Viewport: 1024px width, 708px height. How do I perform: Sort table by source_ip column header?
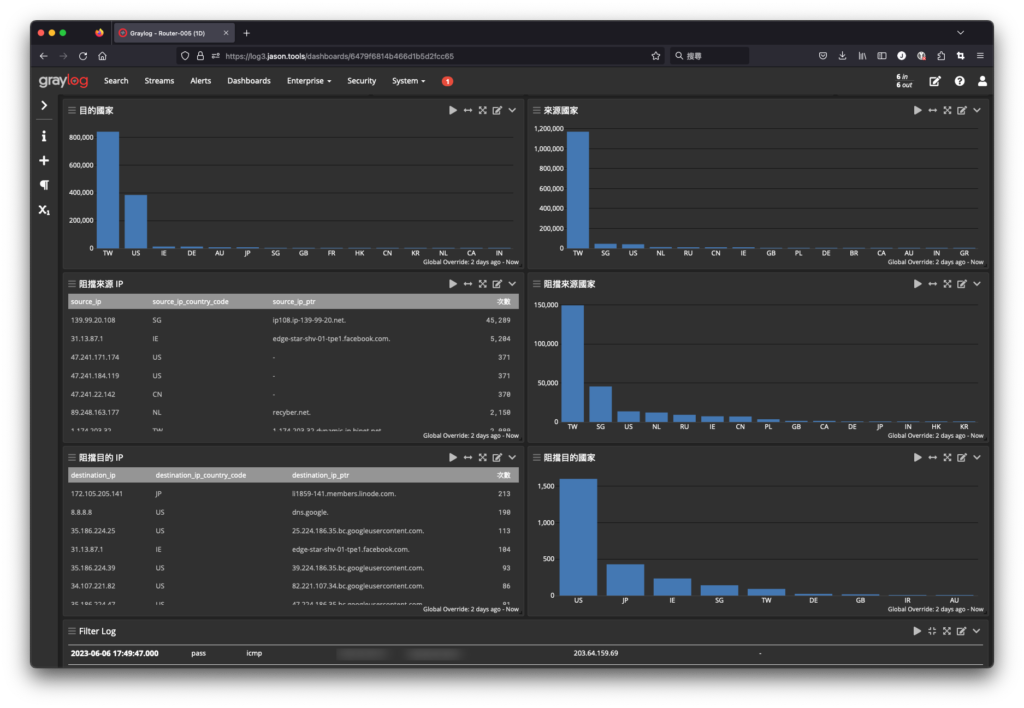click(86, 302)
